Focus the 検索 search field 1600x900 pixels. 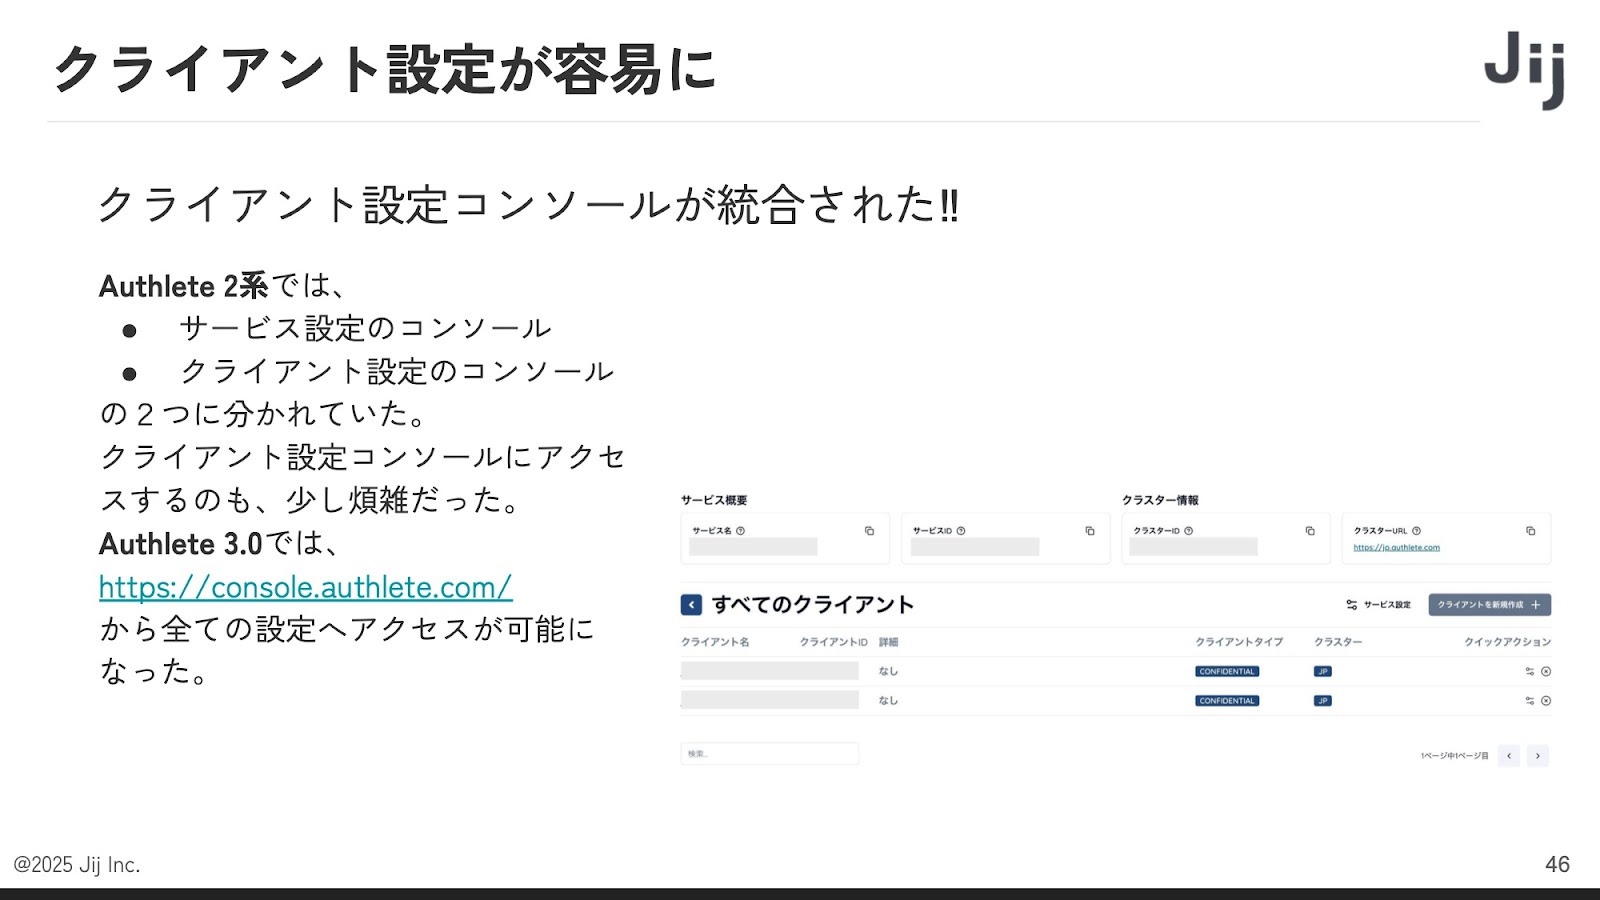(x=770, y=754)
